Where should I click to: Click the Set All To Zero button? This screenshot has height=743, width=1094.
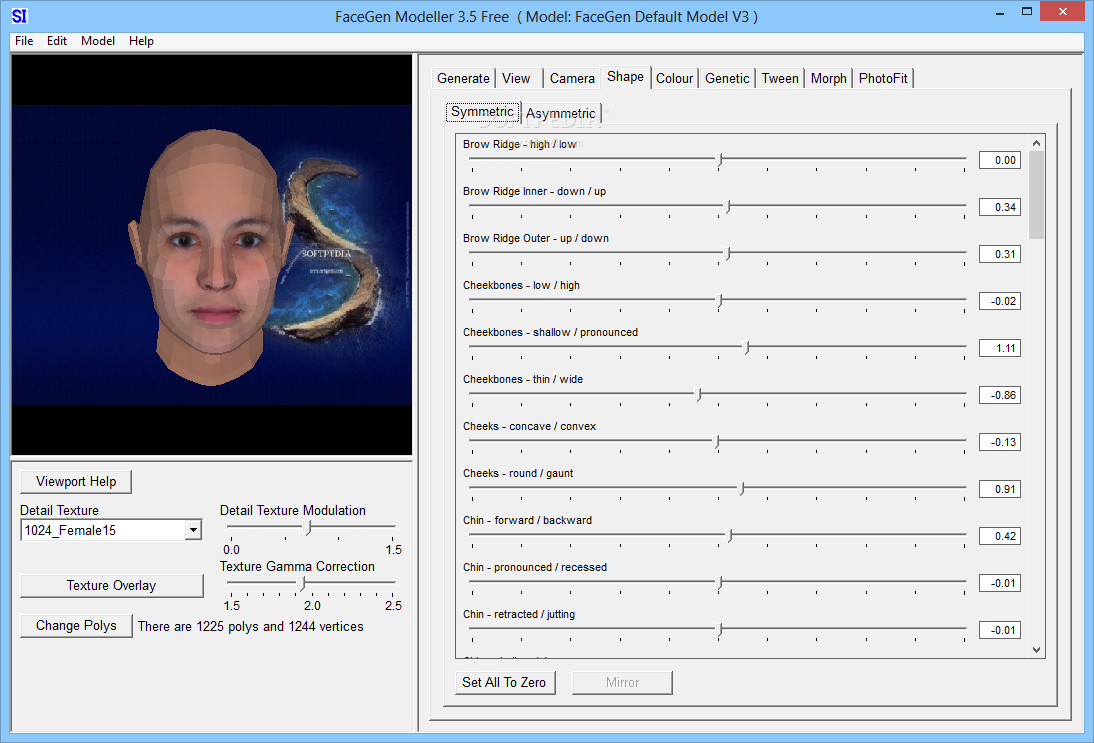pos(504,682)
